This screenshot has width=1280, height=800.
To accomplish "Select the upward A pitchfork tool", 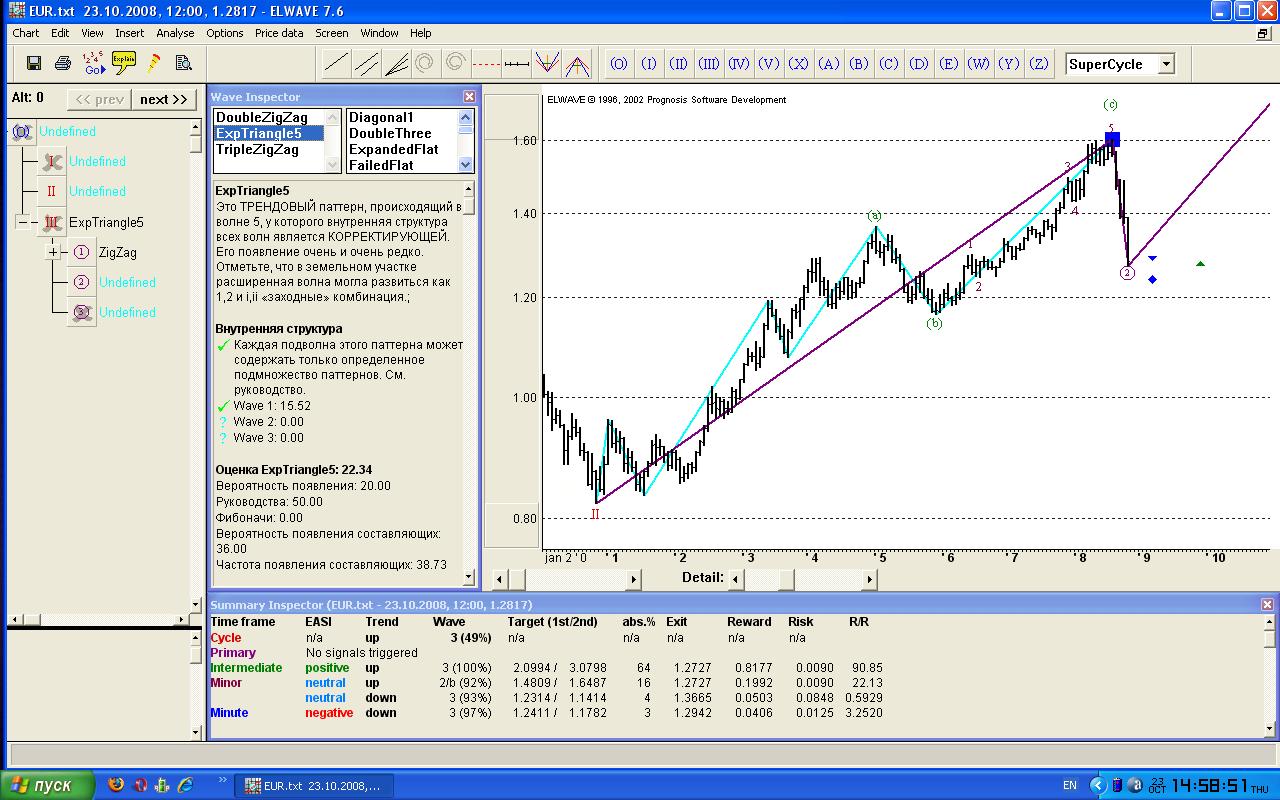I will coord(577,64).
